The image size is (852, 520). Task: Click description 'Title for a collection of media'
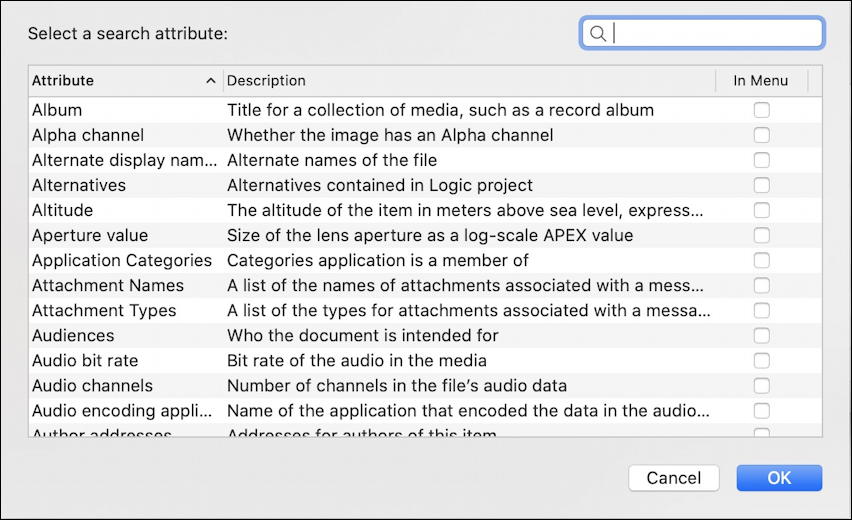tap(441, 110)
